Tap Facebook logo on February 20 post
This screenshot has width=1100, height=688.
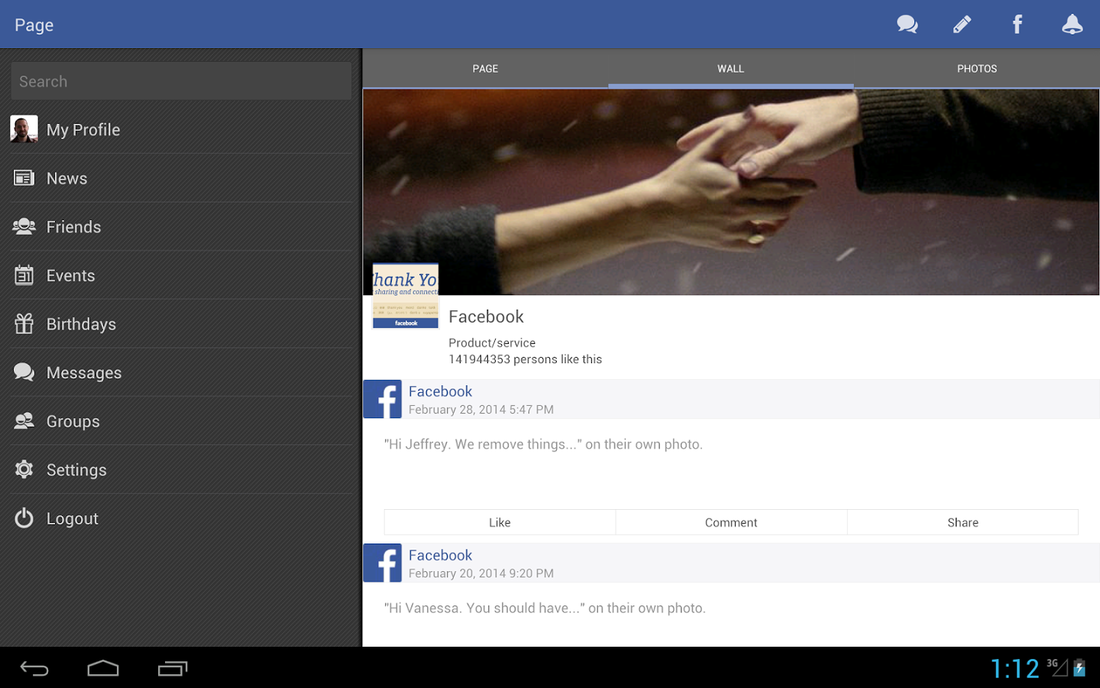tap(382, 562)
